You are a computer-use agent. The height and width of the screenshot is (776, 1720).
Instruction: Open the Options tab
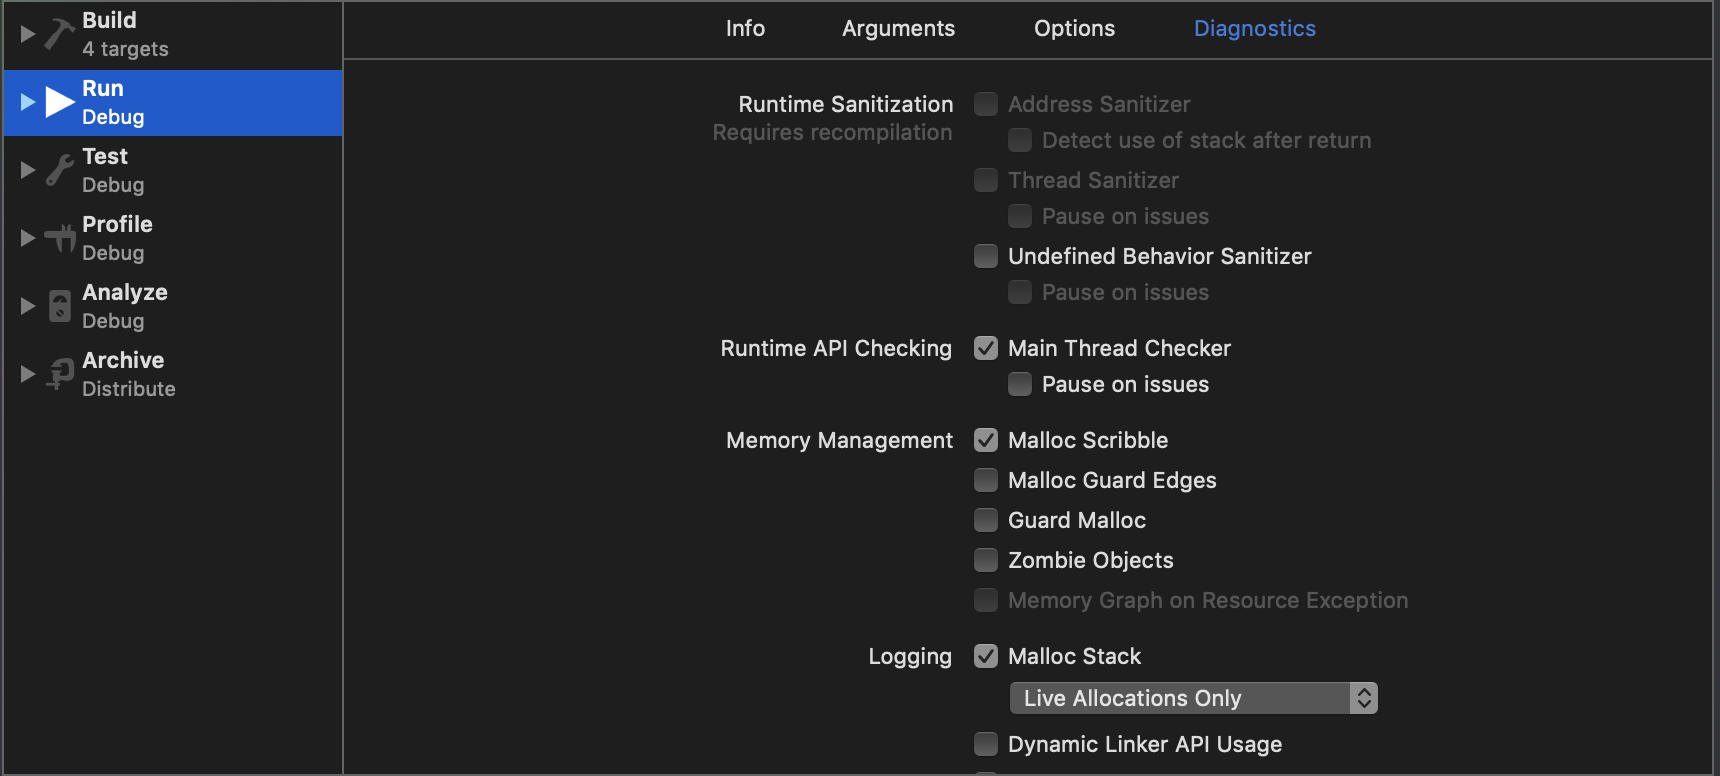click(1074, 28)
